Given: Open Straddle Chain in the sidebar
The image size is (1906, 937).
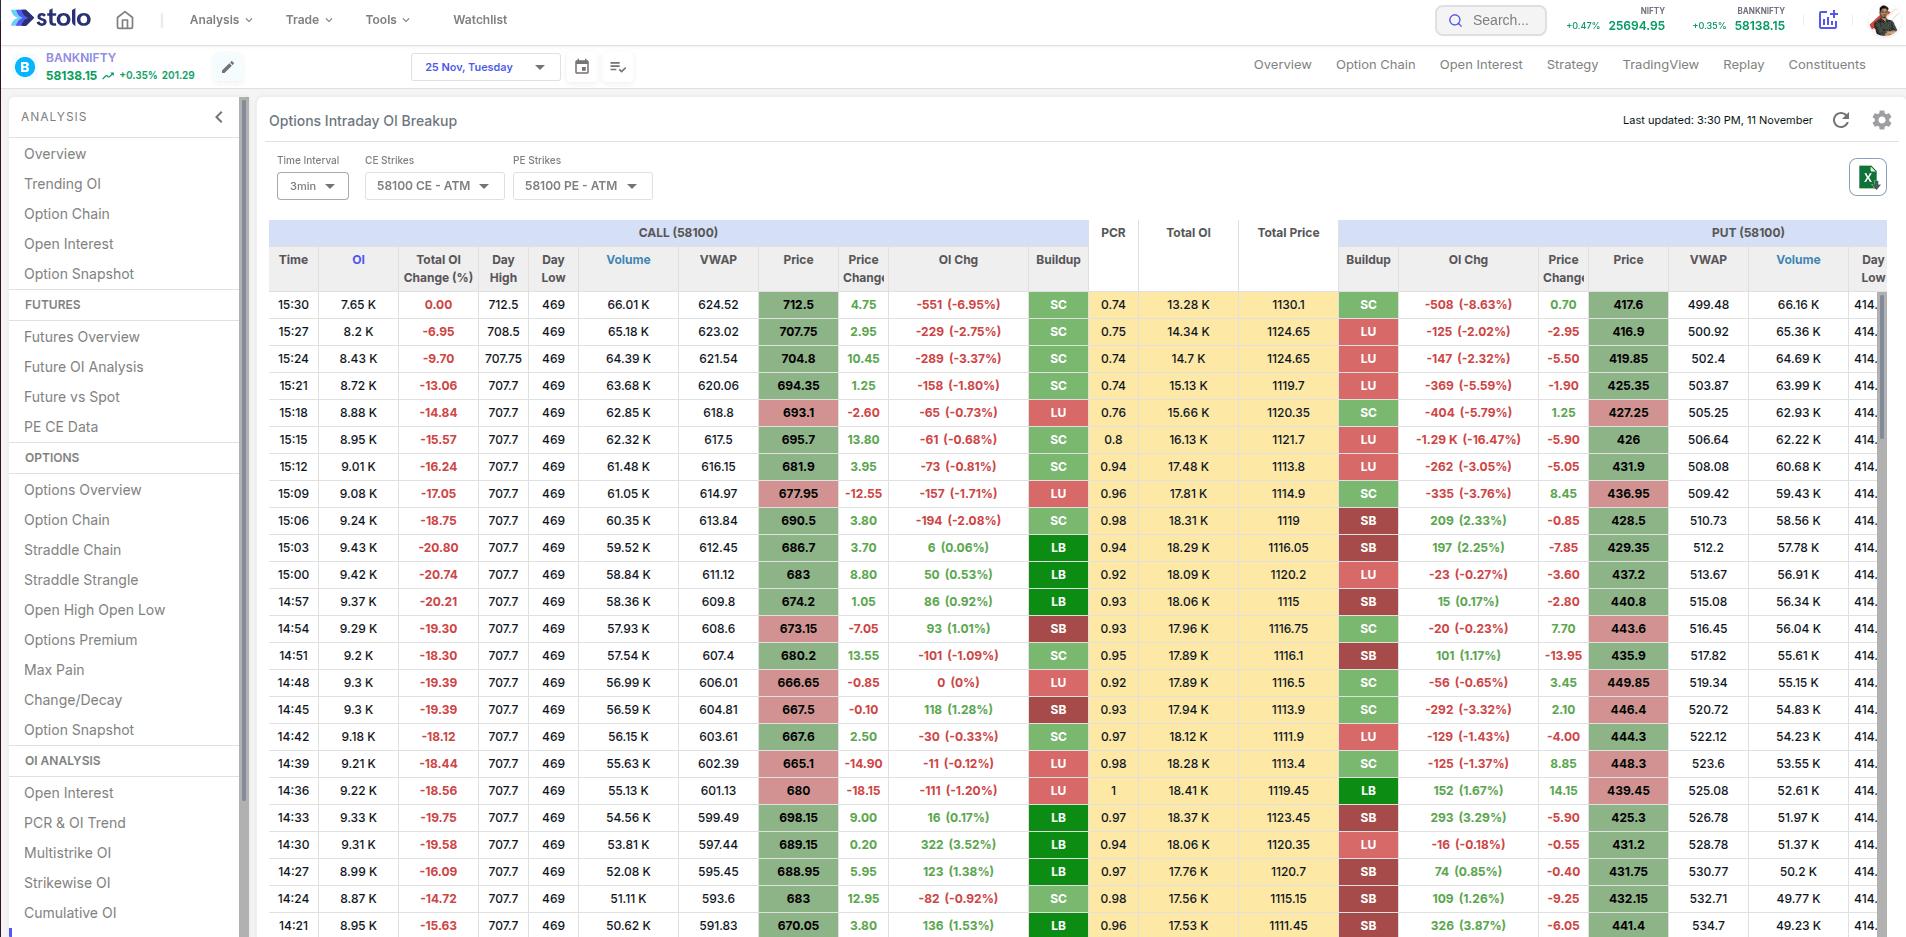Looking at the screenshot, I should click(x=72, y=550).
